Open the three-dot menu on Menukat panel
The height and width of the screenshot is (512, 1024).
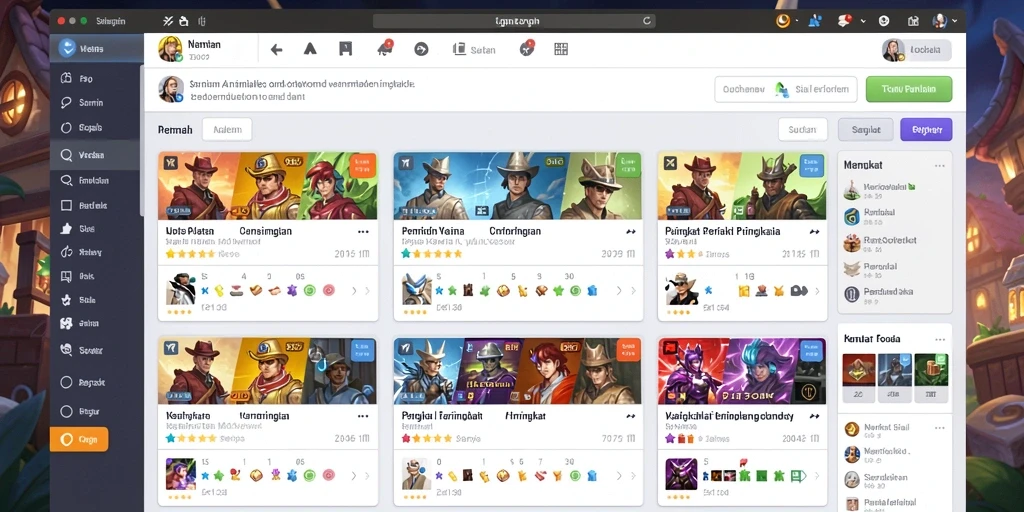(x=940, y=166)
